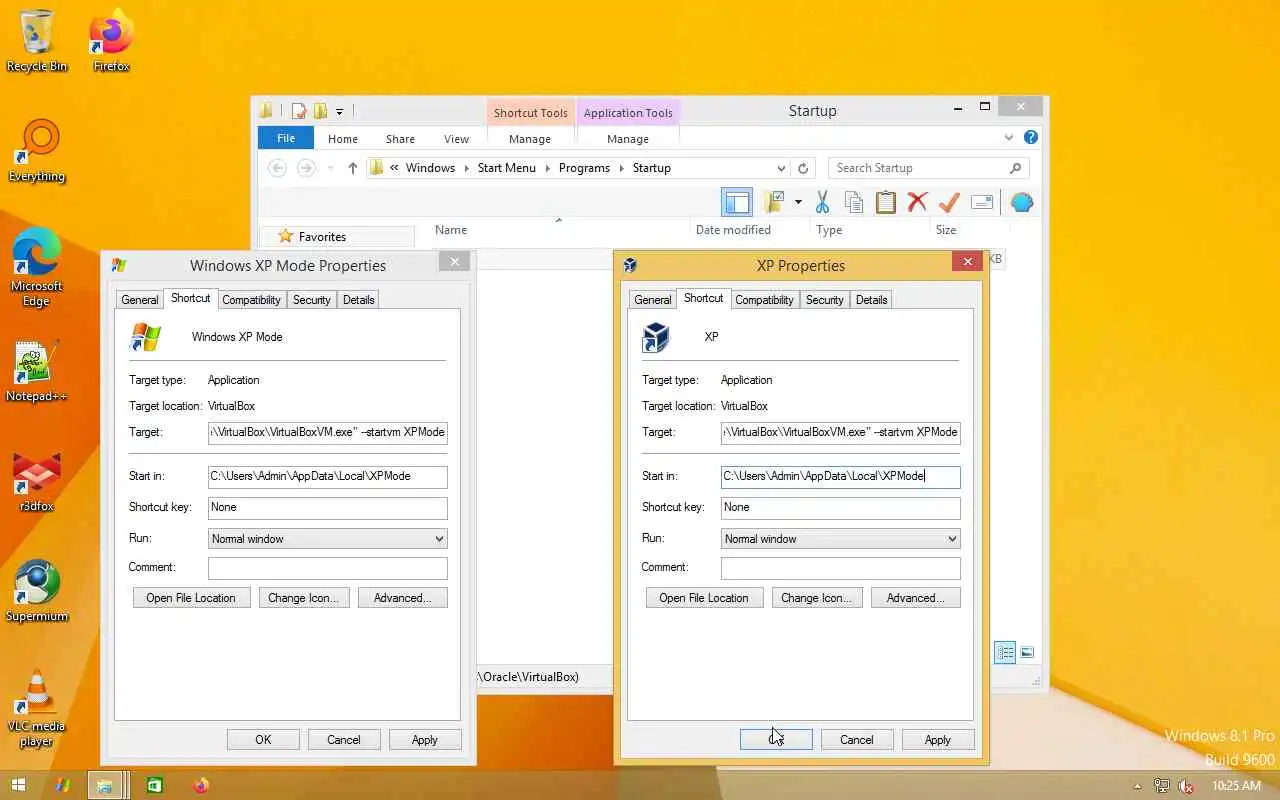Click the Explorer Forward arrow
Image resolution: width=1280 pixels, height=800 pixels.
point(307,168)
